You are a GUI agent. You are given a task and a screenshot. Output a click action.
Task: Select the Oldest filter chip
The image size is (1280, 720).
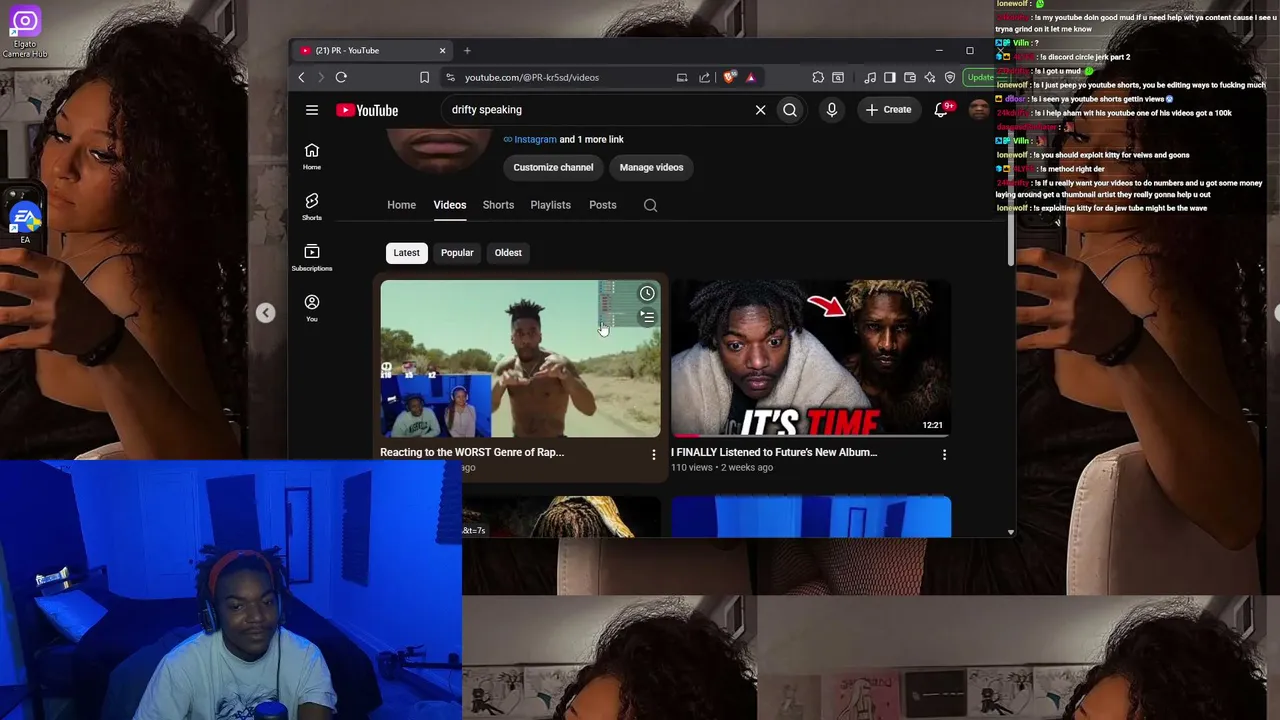tap(508, 253)
